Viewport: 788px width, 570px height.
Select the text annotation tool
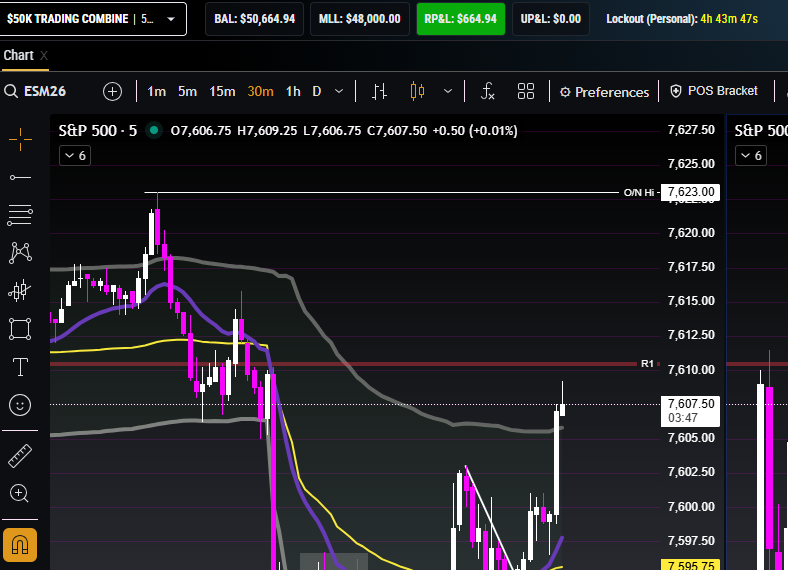point(20,367)
